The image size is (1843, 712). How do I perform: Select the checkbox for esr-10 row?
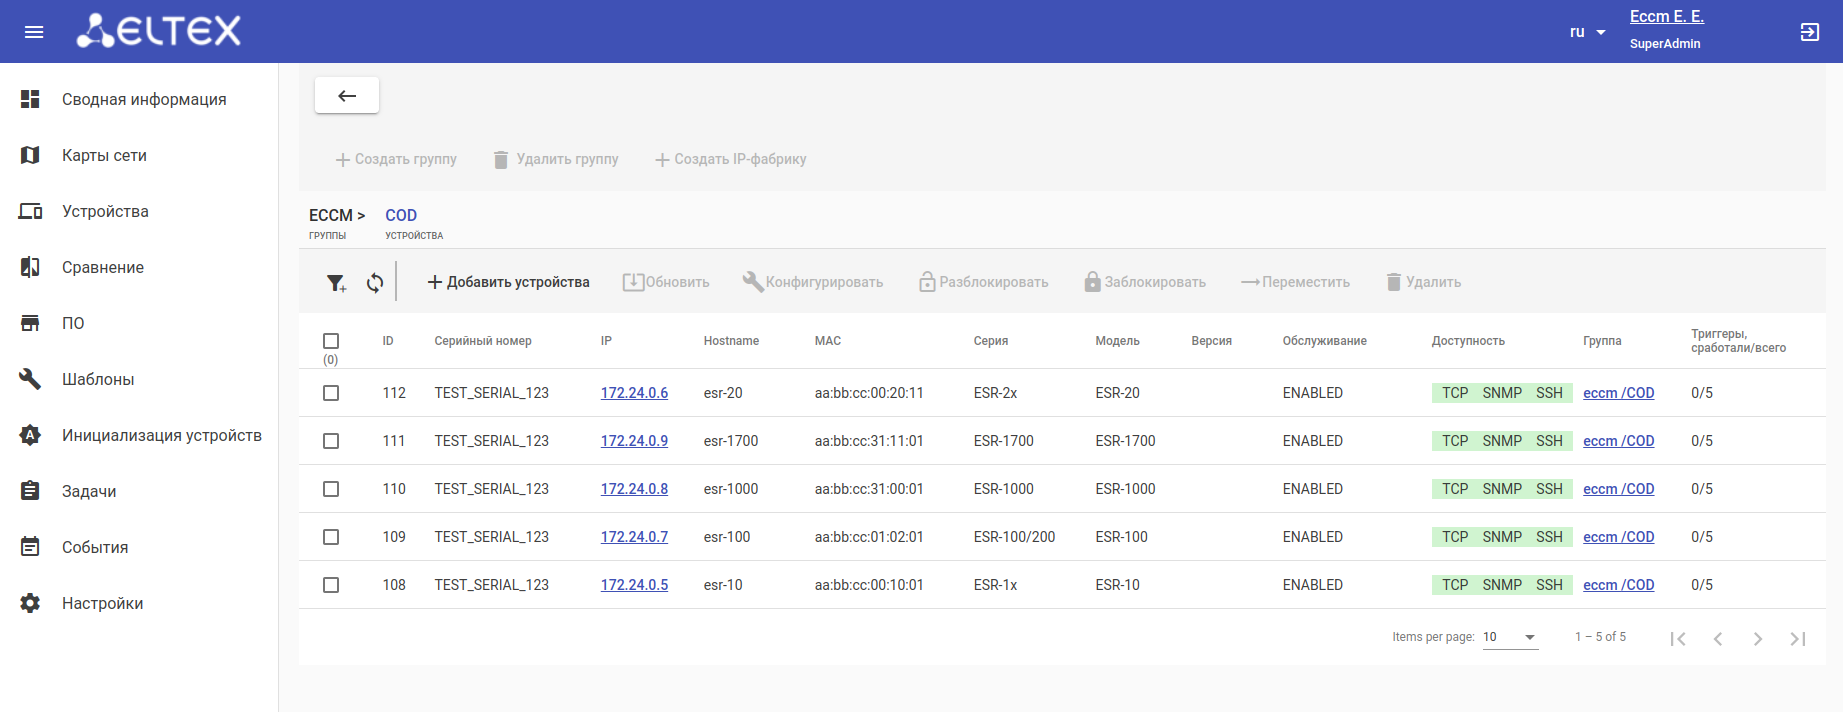(x=331, y=585)
